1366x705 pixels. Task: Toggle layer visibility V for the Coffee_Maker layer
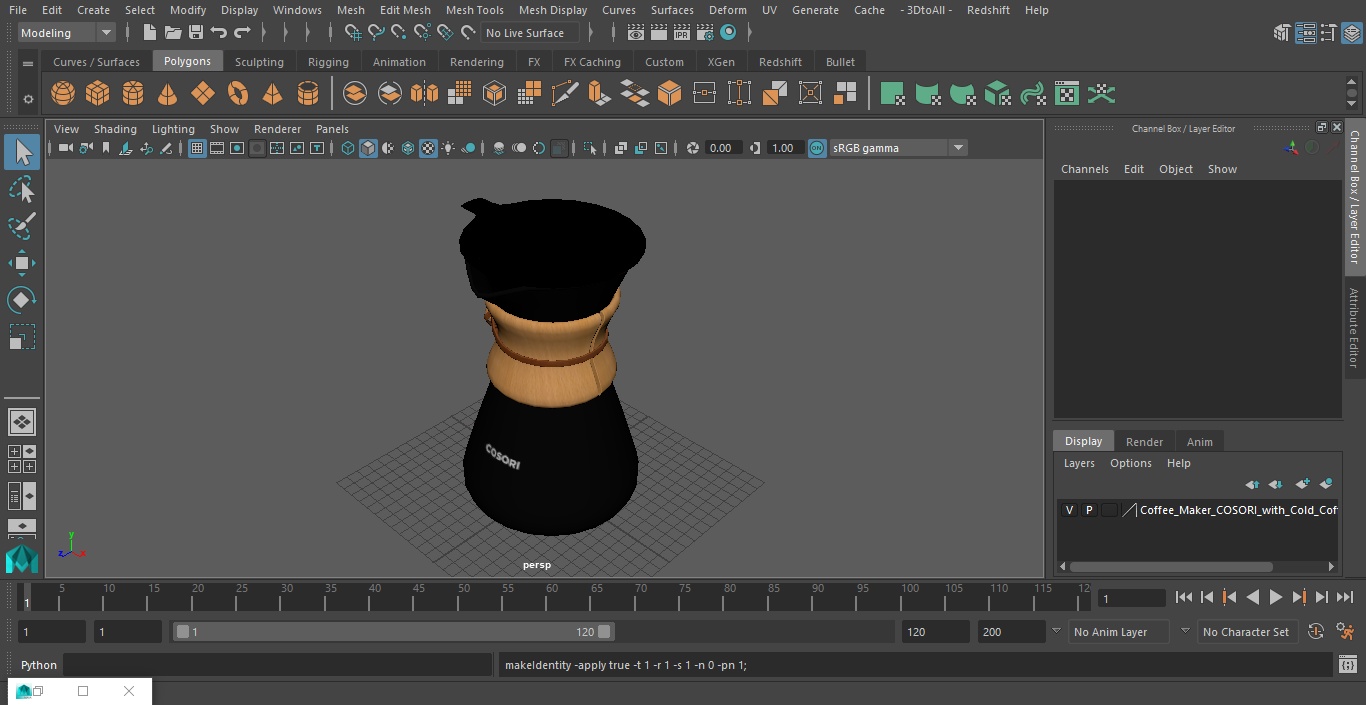point(1069,510)
